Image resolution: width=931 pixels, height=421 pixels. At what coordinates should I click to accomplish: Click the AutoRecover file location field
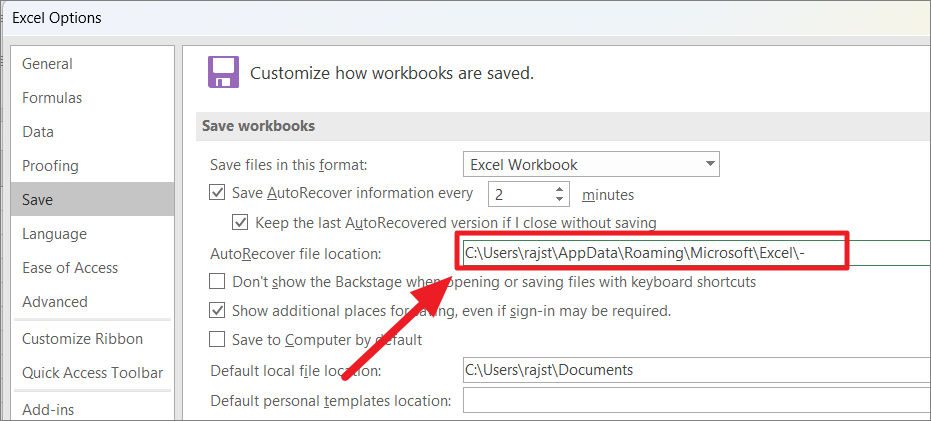696,254
